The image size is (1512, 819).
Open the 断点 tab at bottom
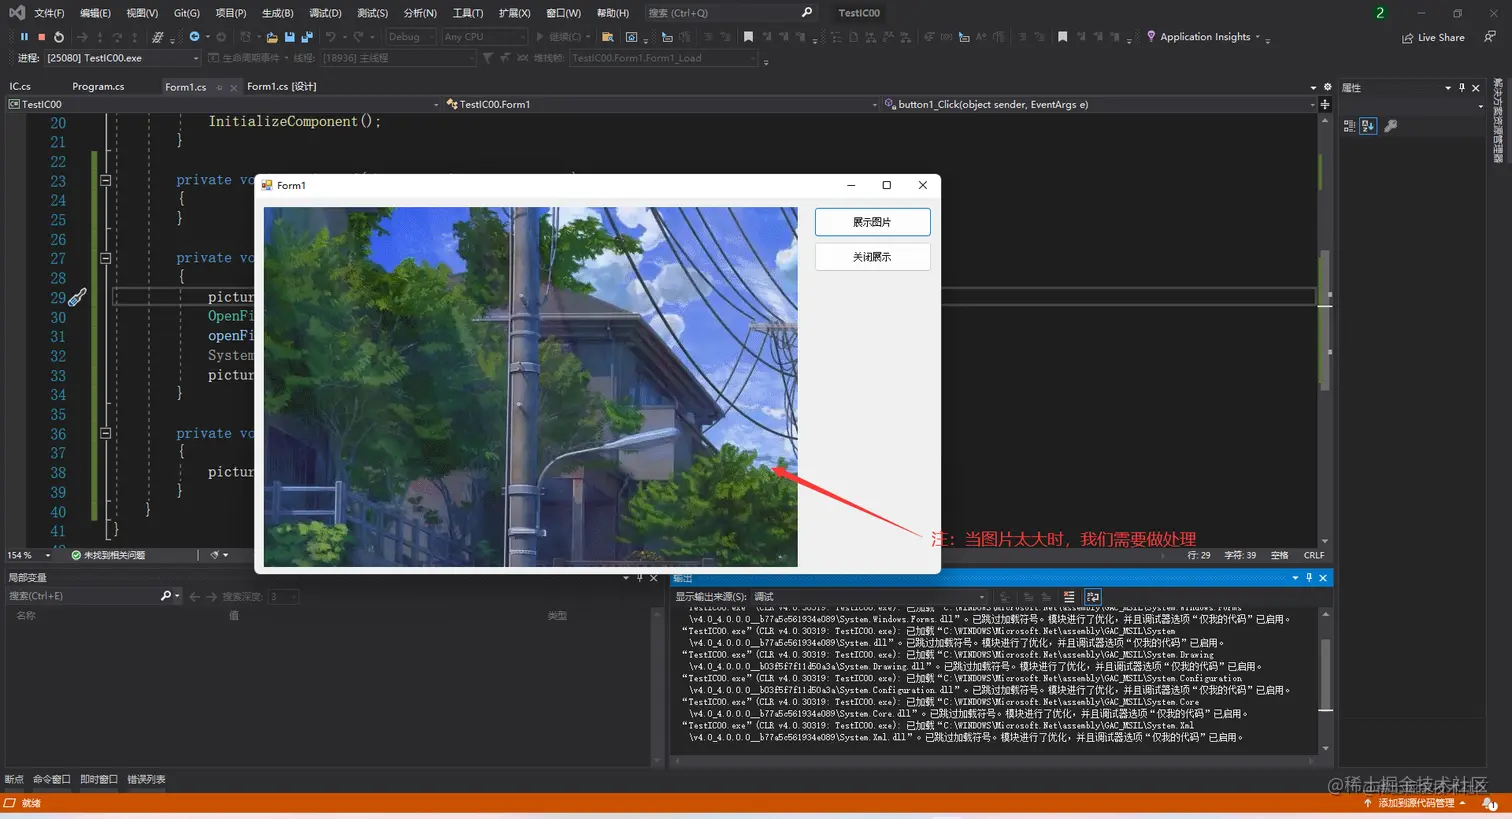click(14, 779)
